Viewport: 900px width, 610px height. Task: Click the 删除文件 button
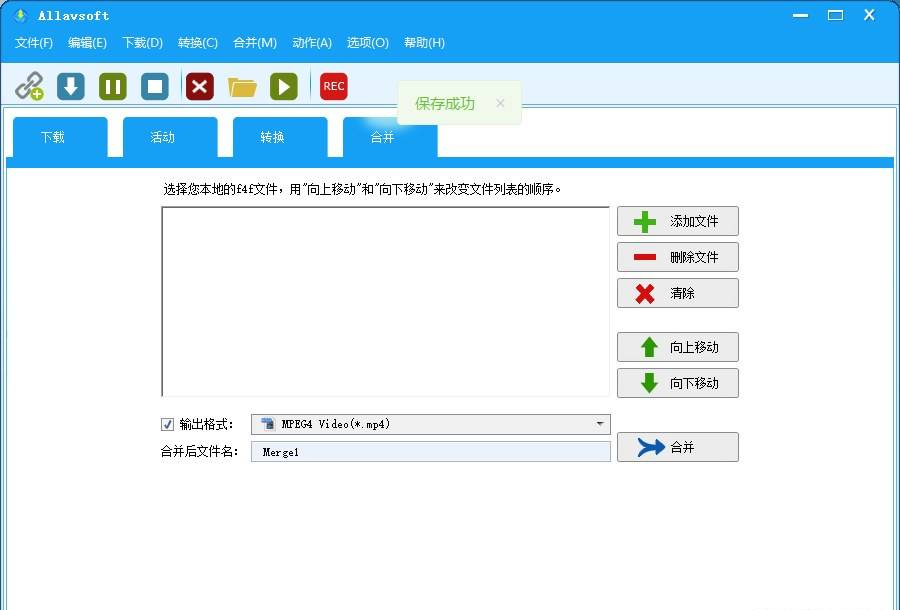pyautogui.click(x=678, y=257)
